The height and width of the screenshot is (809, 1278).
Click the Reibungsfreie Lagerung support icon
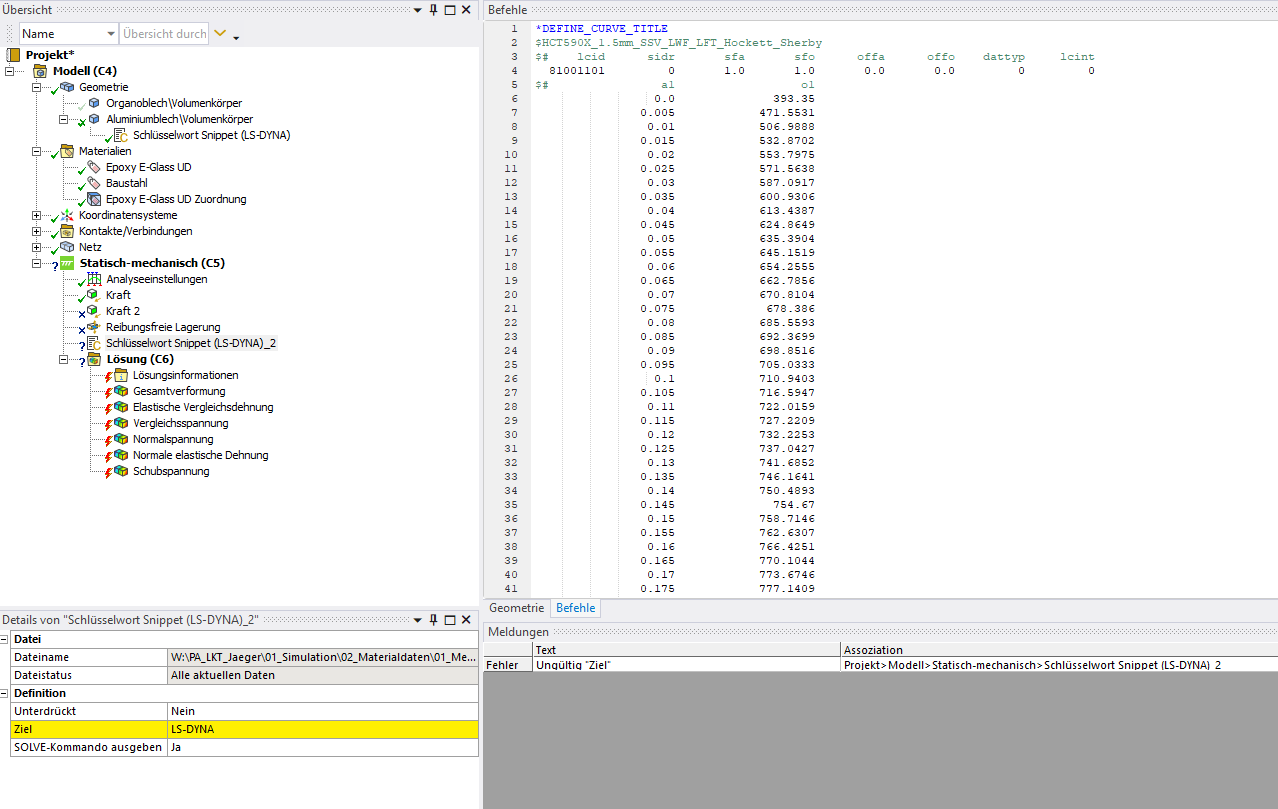coord(93,327)
